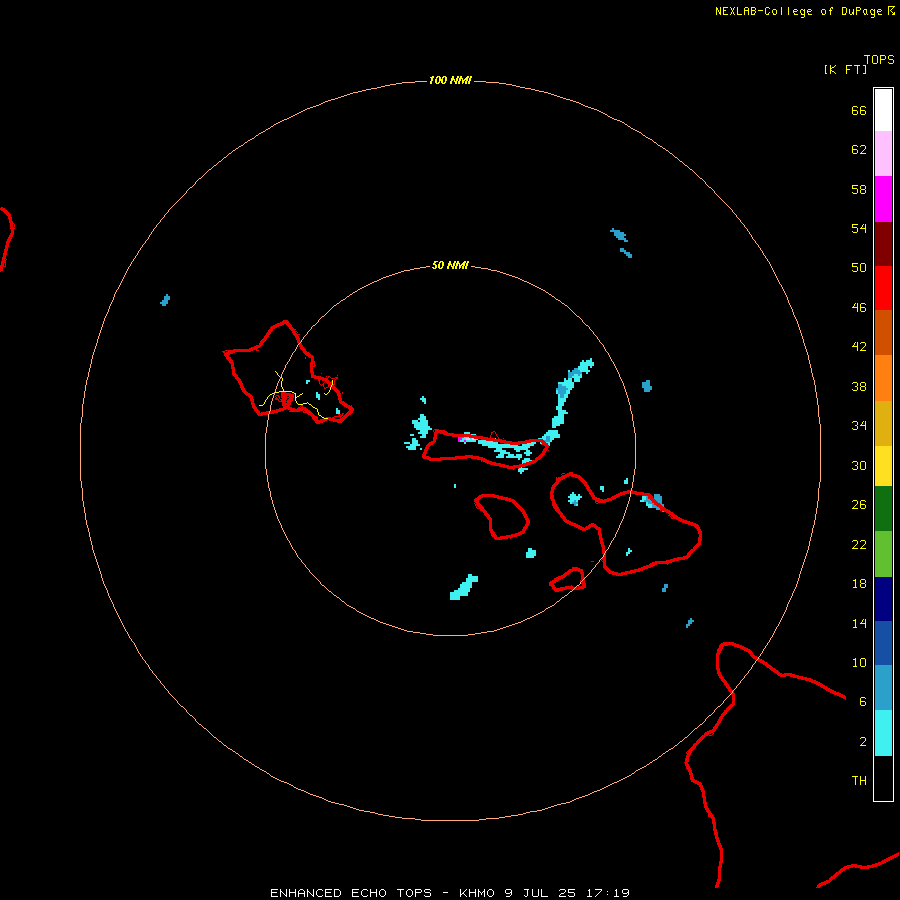Click the legend value 26

click(x=859, y=505)
